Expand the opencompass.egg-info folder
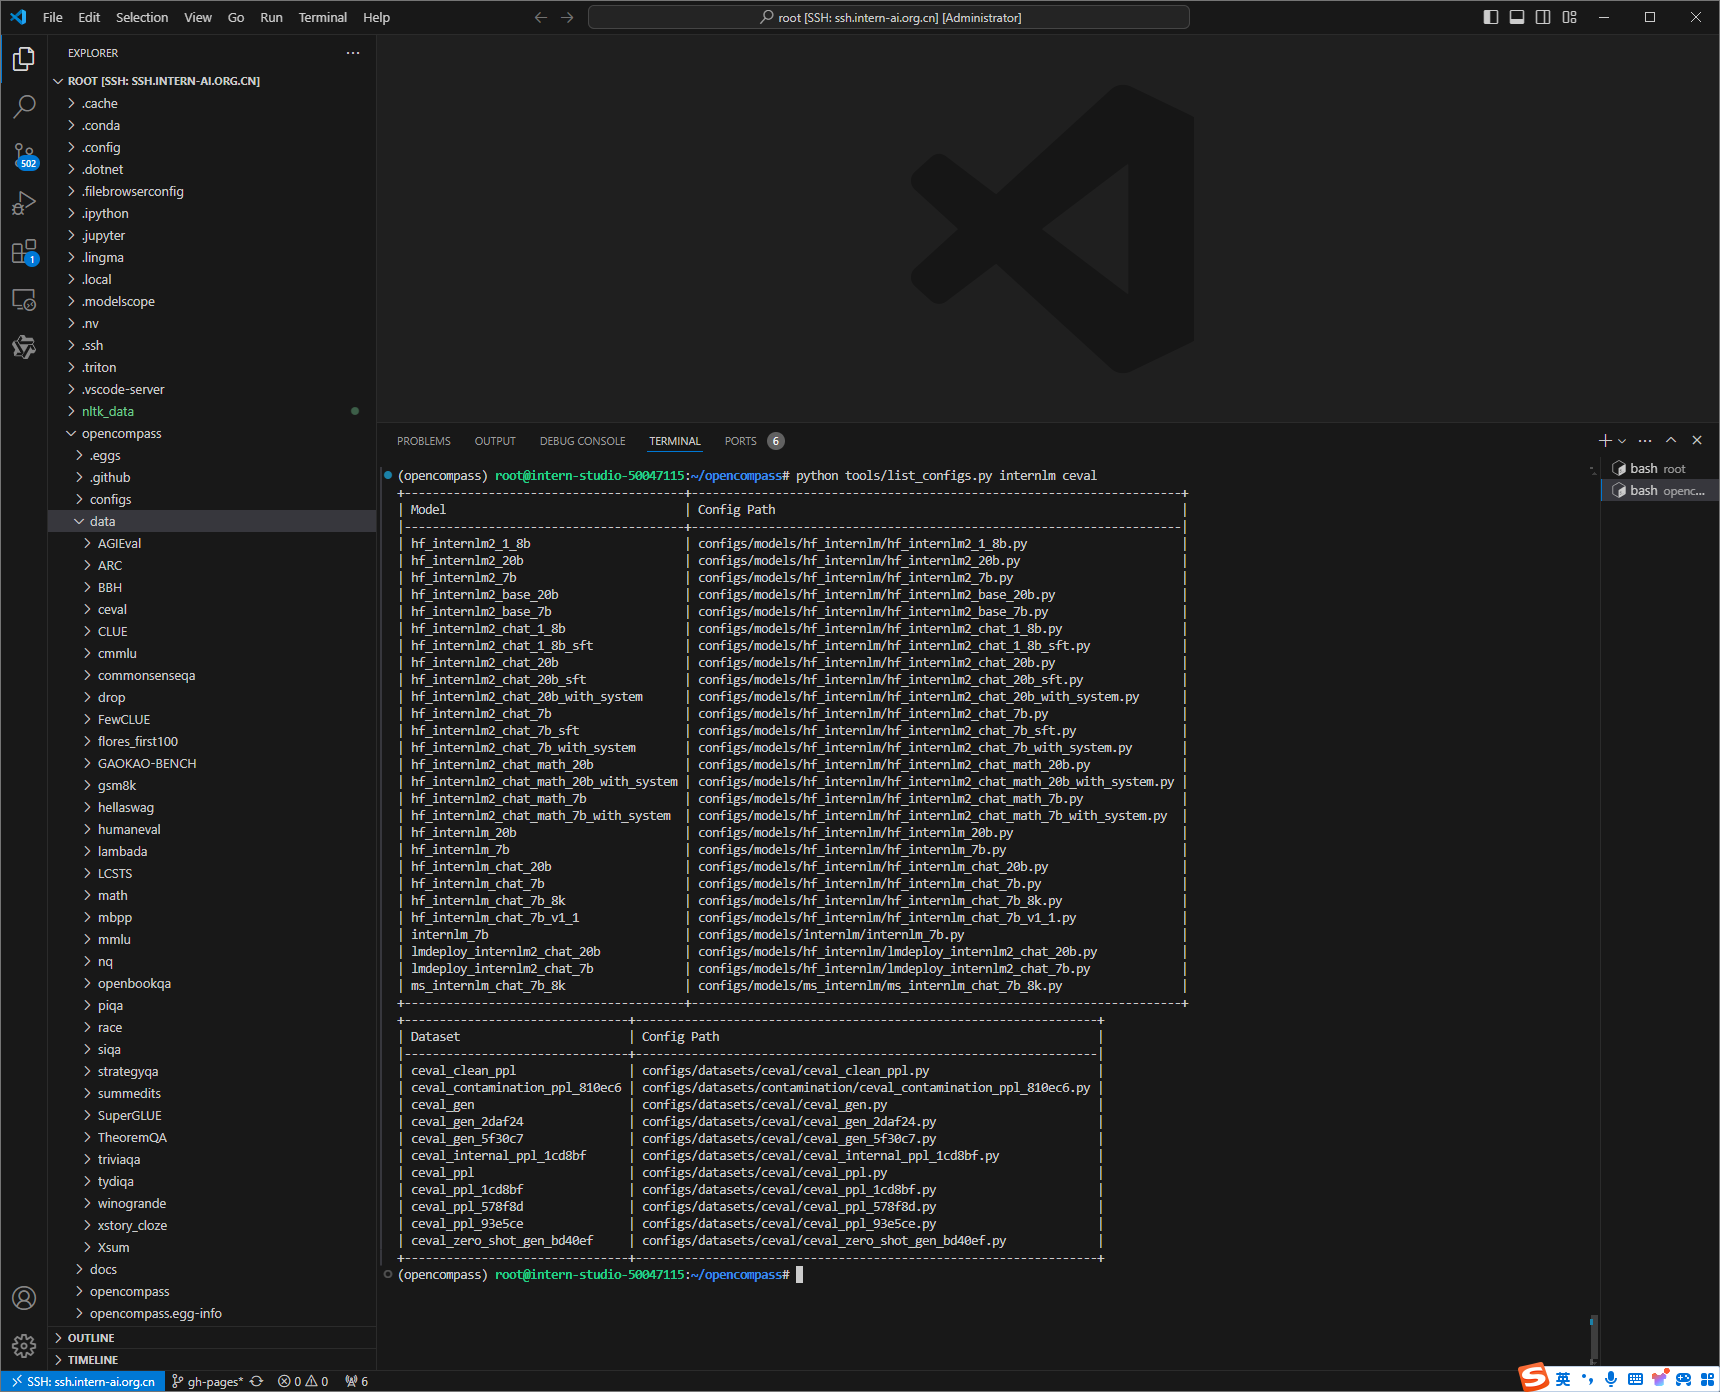 (212, 1313)
